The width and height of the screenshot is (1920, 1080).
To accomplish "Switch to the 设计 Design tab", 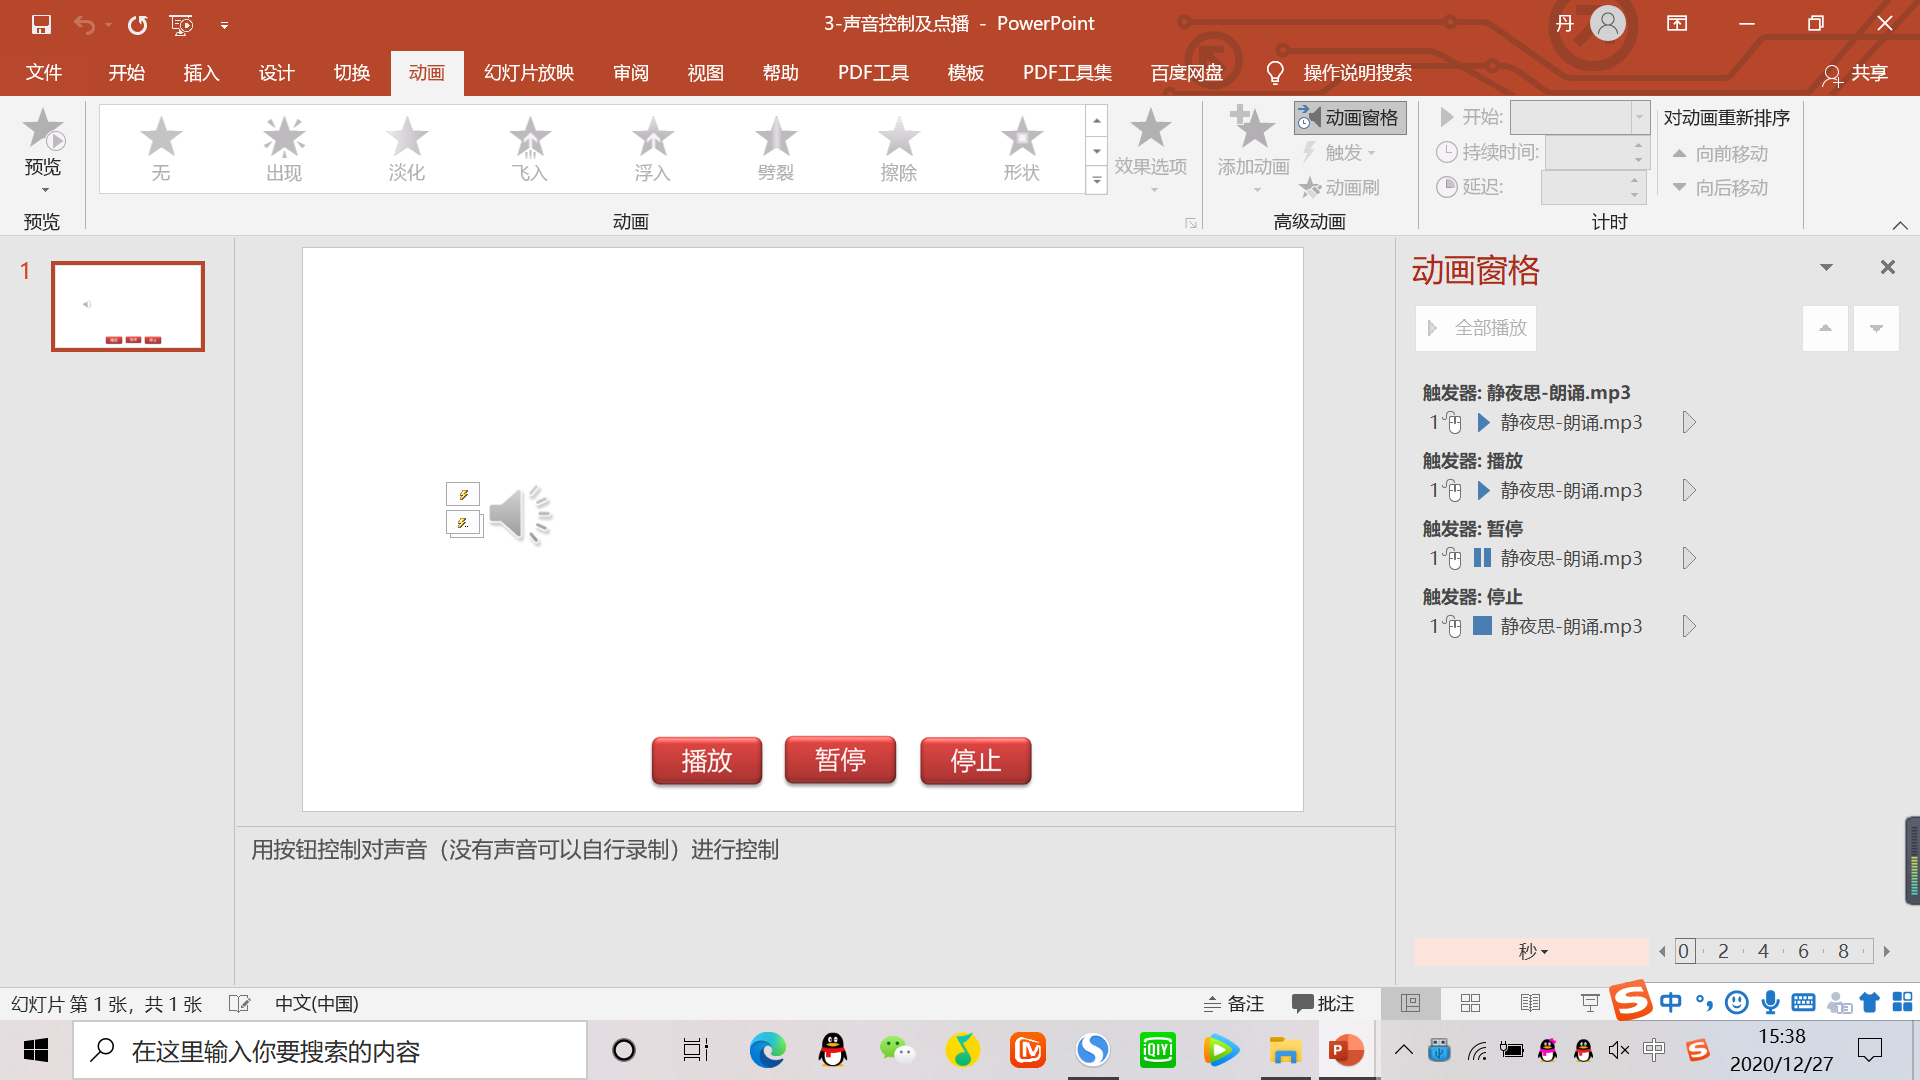I will click(x=277, y=73).
